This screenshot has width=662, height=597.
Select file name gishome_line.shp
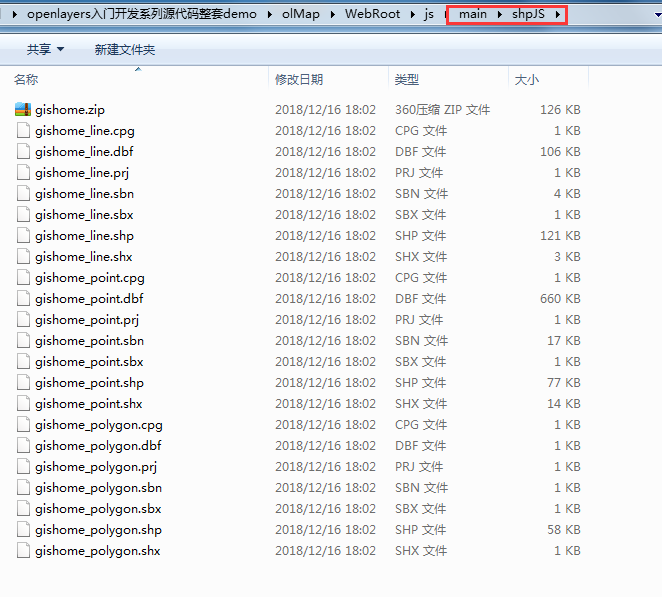pyautogui.click(x=84, y=236)
